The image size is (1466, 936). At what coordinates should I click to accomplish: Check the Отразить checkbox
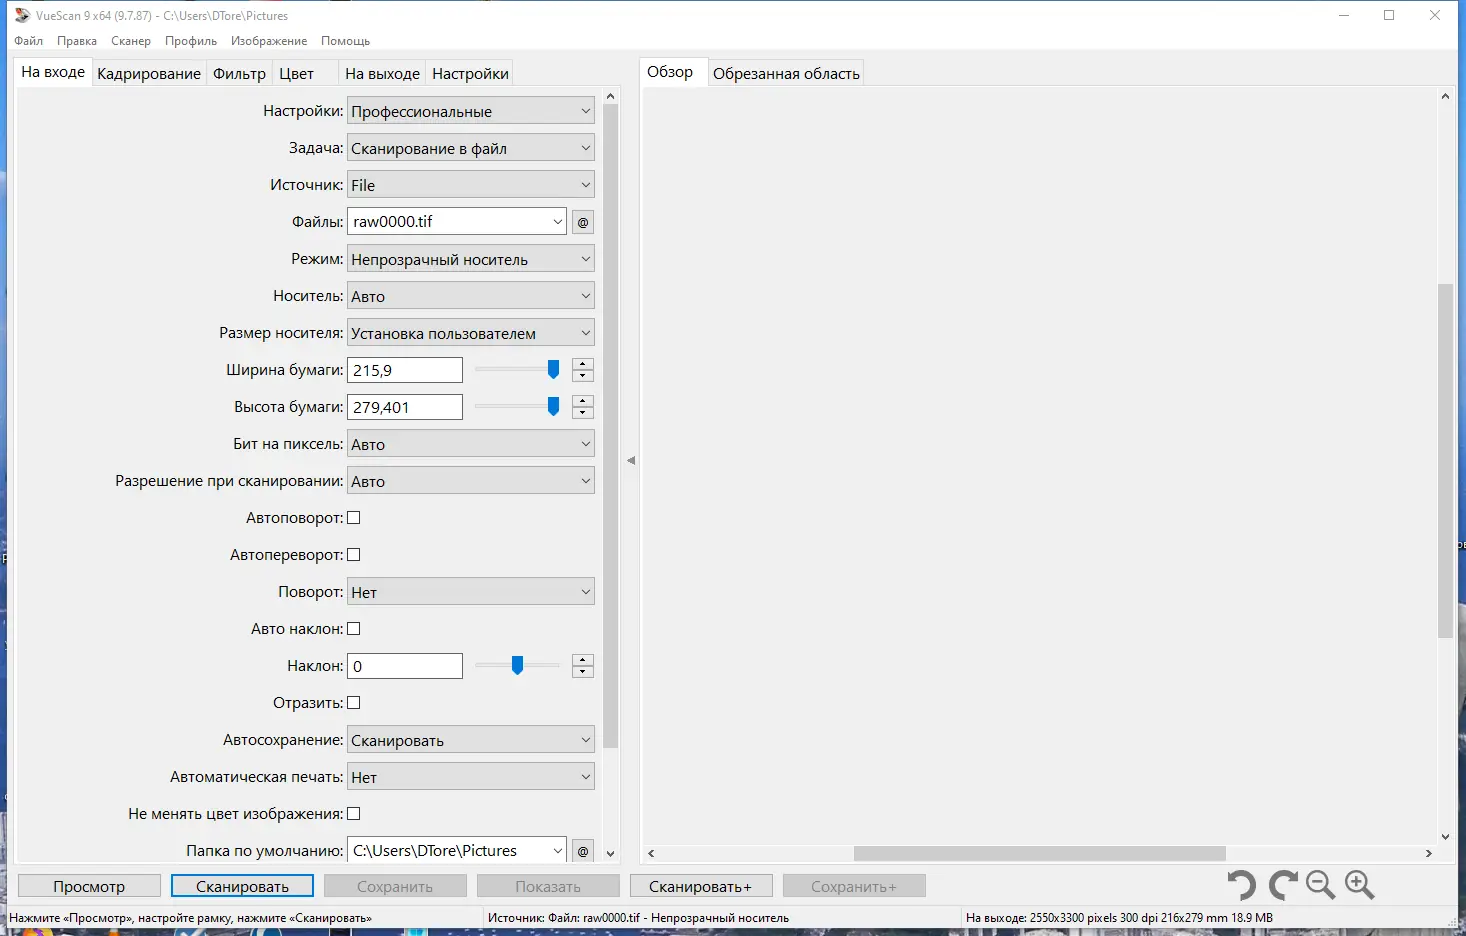click(x=353, y=703)
